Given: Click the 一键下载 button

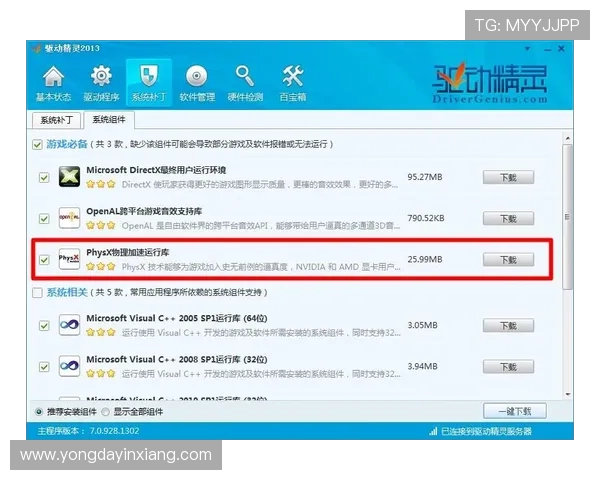Looking at the screenshot, I should [515, 411].
